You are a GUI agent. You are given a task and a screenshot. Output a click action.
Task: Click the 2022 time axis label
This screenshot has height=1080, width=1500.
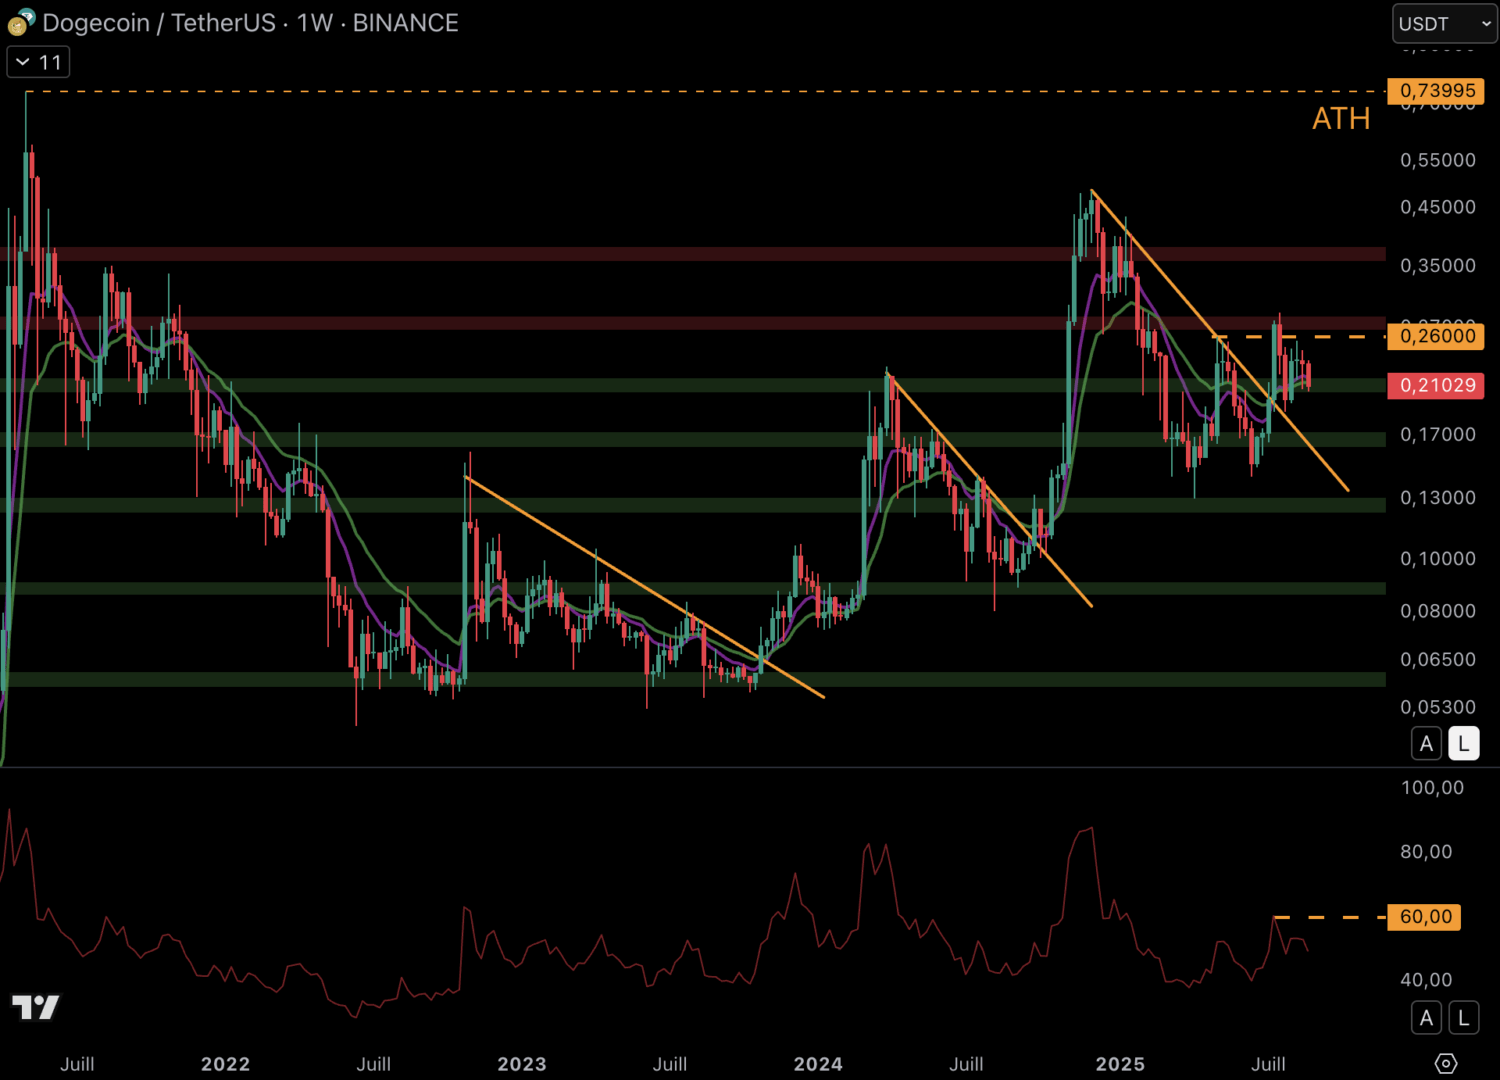click(225, 1064)
